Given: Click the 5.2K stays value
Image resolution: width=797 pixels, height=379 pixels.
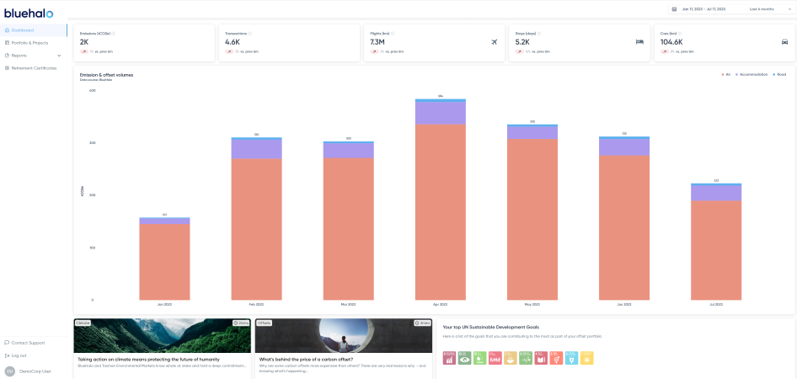Looking at the screenshot, I should tap(523, 42).
